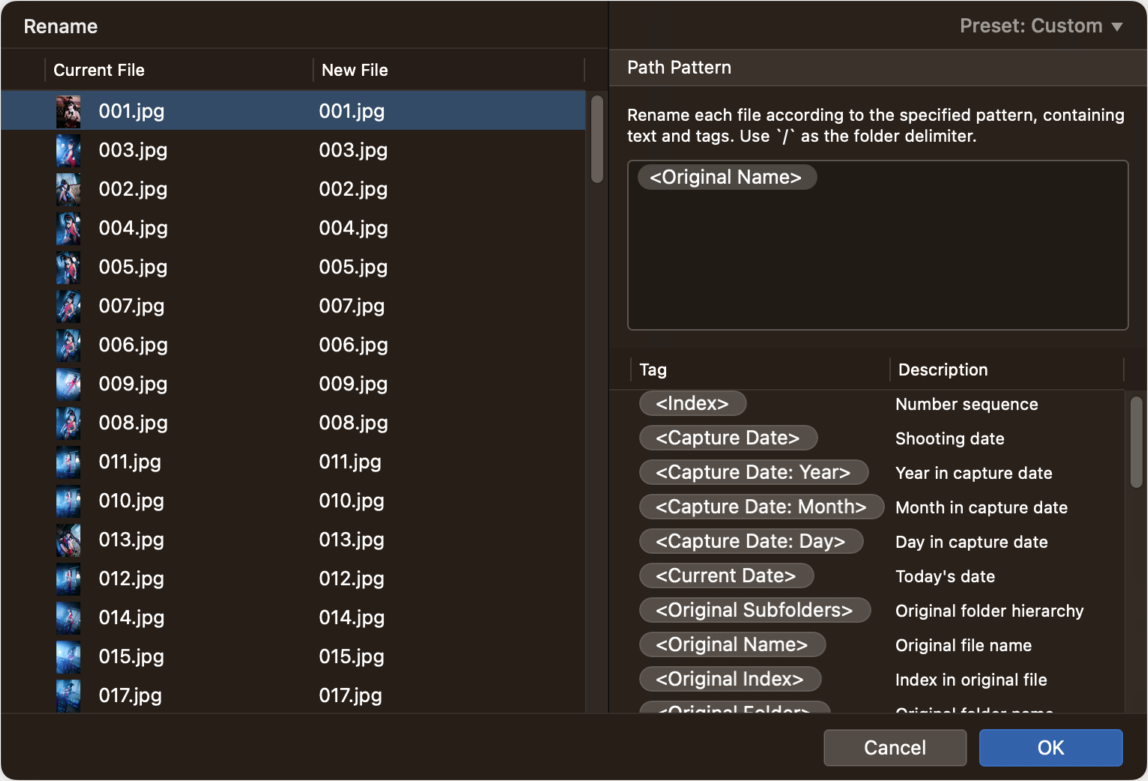Select the 001.jpg thumbnail icon

[69, 111]
